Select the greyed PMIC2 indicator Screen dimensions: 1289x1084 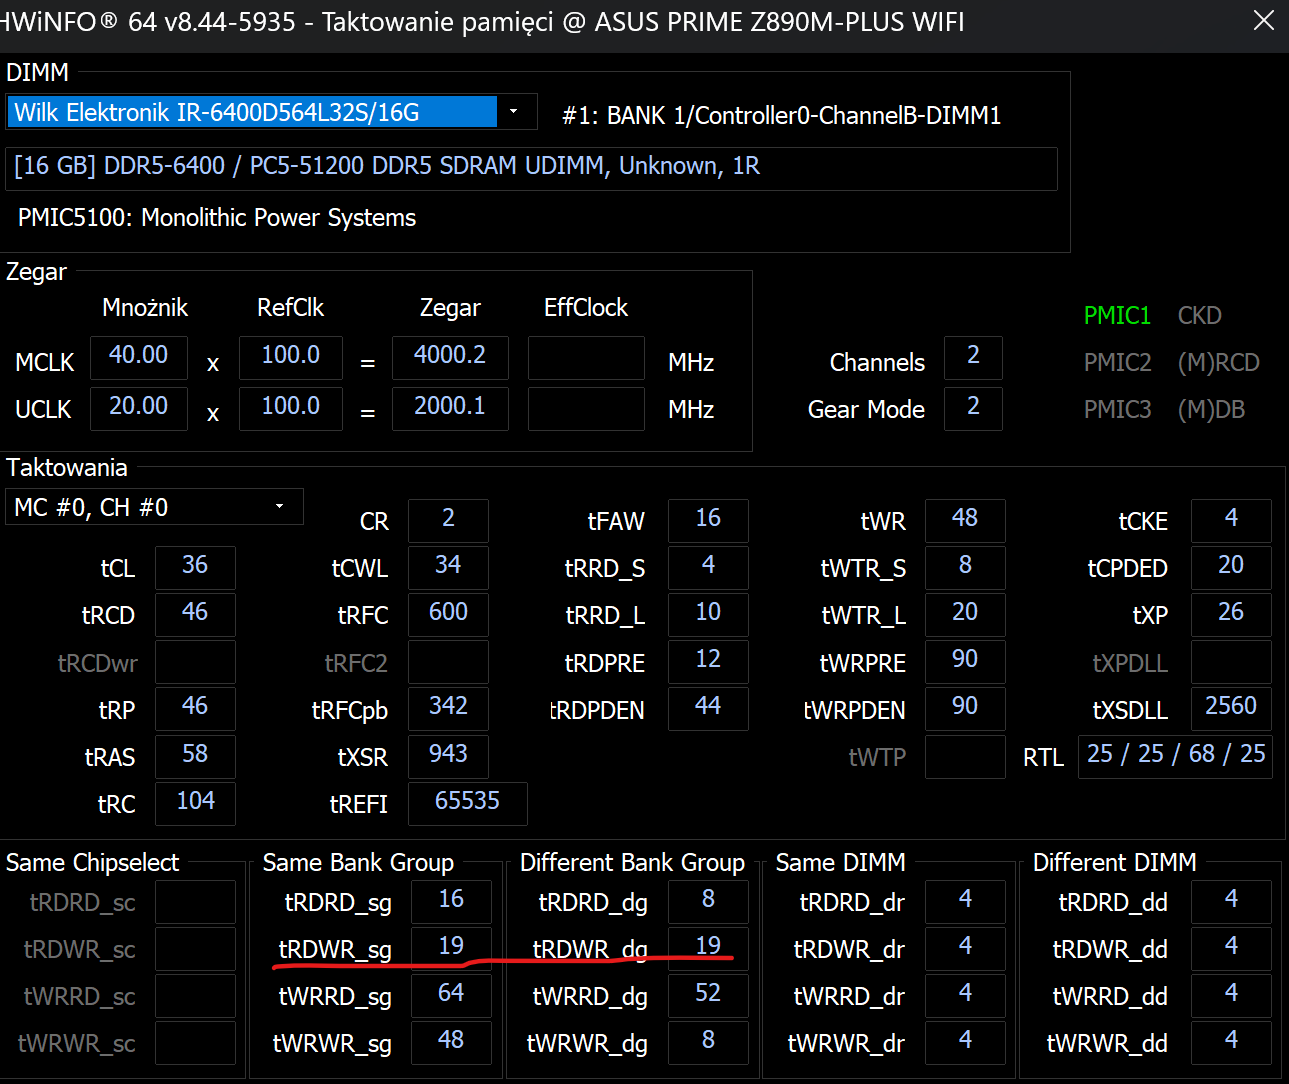point(1117,363)
